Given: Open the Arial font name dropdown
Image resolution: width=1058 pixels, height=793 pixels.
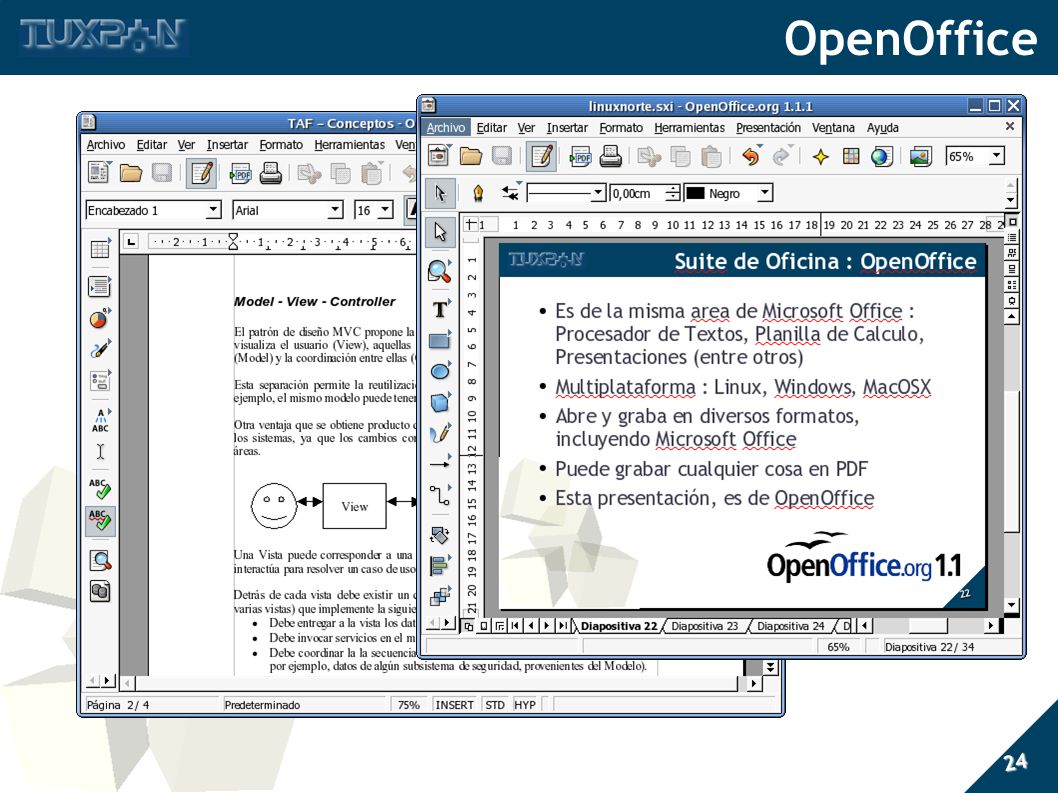Looking at the screenshot, I should 335,210.
